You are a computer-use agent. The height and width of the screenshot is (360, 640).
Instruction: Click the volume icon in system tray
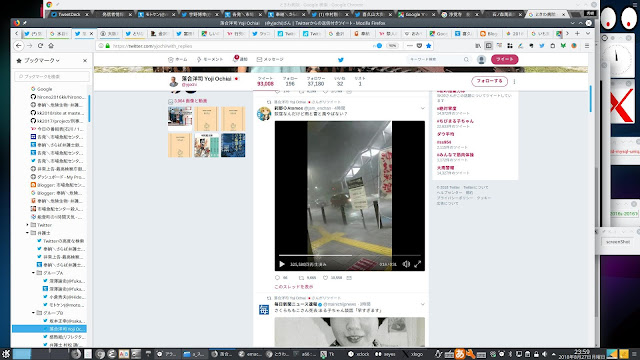click(544, 354)
